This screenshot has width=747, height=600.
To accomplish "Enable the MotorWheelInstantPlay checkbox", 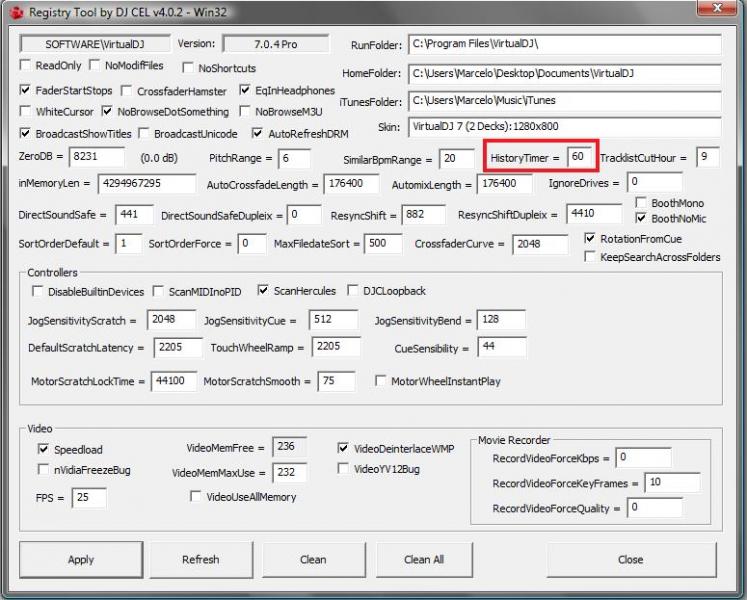I will [381, 381].
